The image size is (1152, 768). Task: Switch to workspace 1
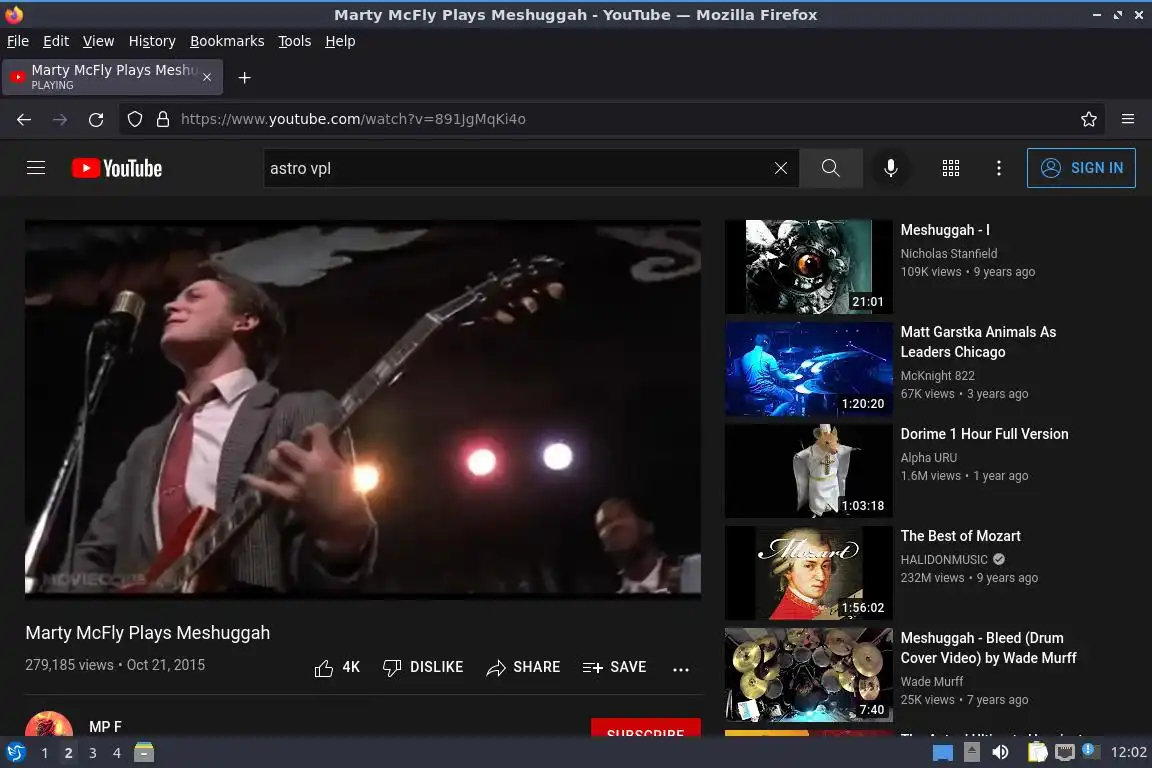click(45, 753)
